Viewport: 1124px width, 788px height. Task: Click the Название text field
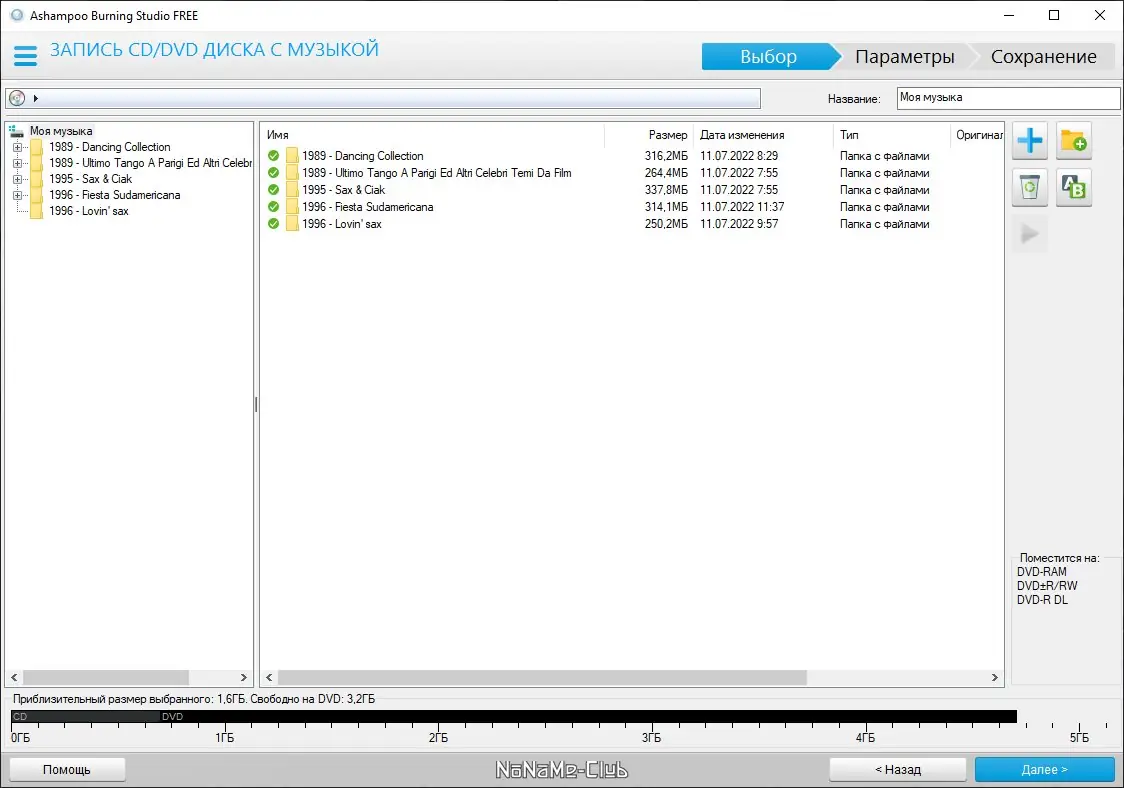[x=1008, y=98]
